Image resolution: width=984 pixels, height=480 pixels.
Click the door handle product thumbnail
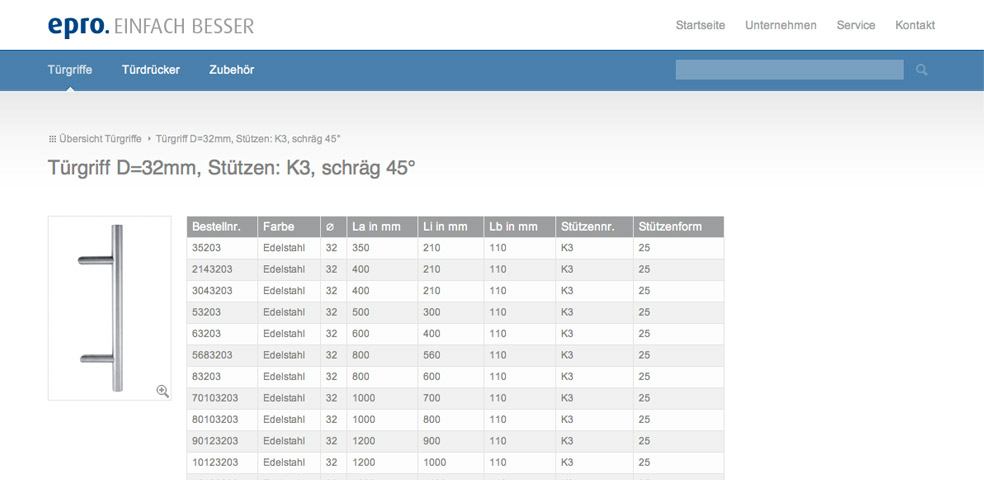pyautogui.click(x=109, y=308)
